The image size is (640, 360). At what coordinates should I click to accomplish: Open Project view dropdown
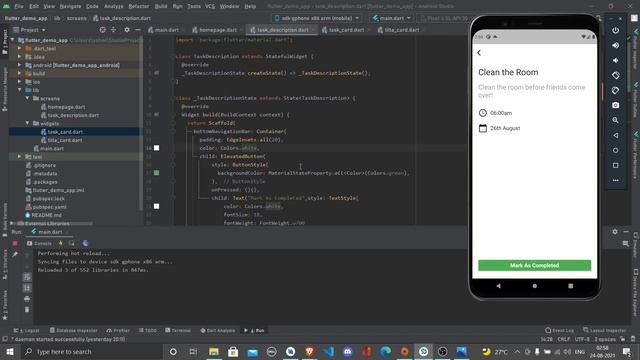[x=29, y=30]
